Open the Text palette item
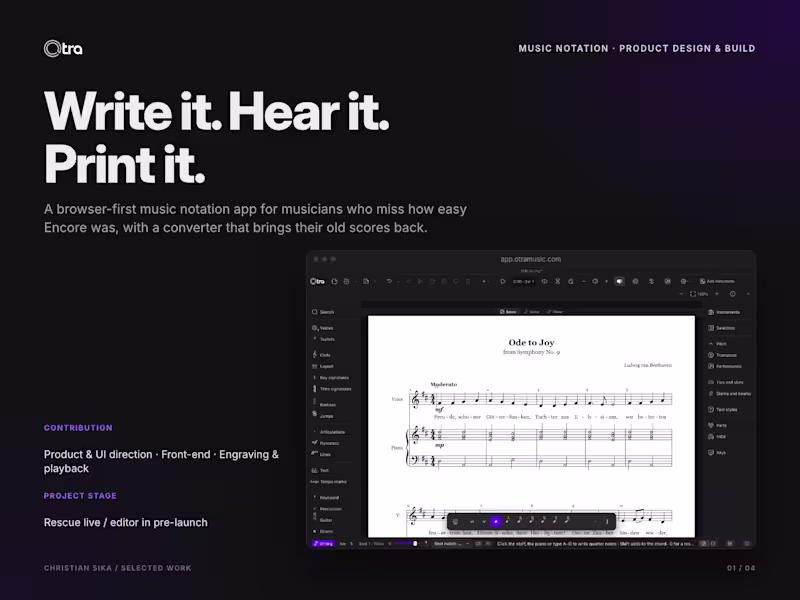800x600 pixels. point(320,470)
